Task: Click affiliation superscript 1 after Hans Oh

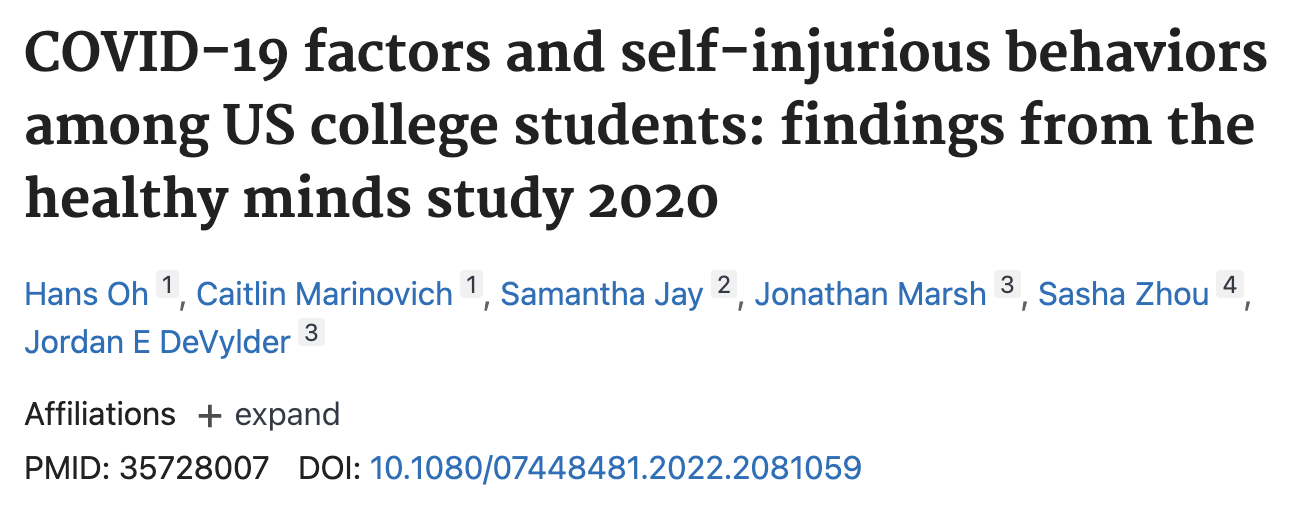Action: [168, 287]
